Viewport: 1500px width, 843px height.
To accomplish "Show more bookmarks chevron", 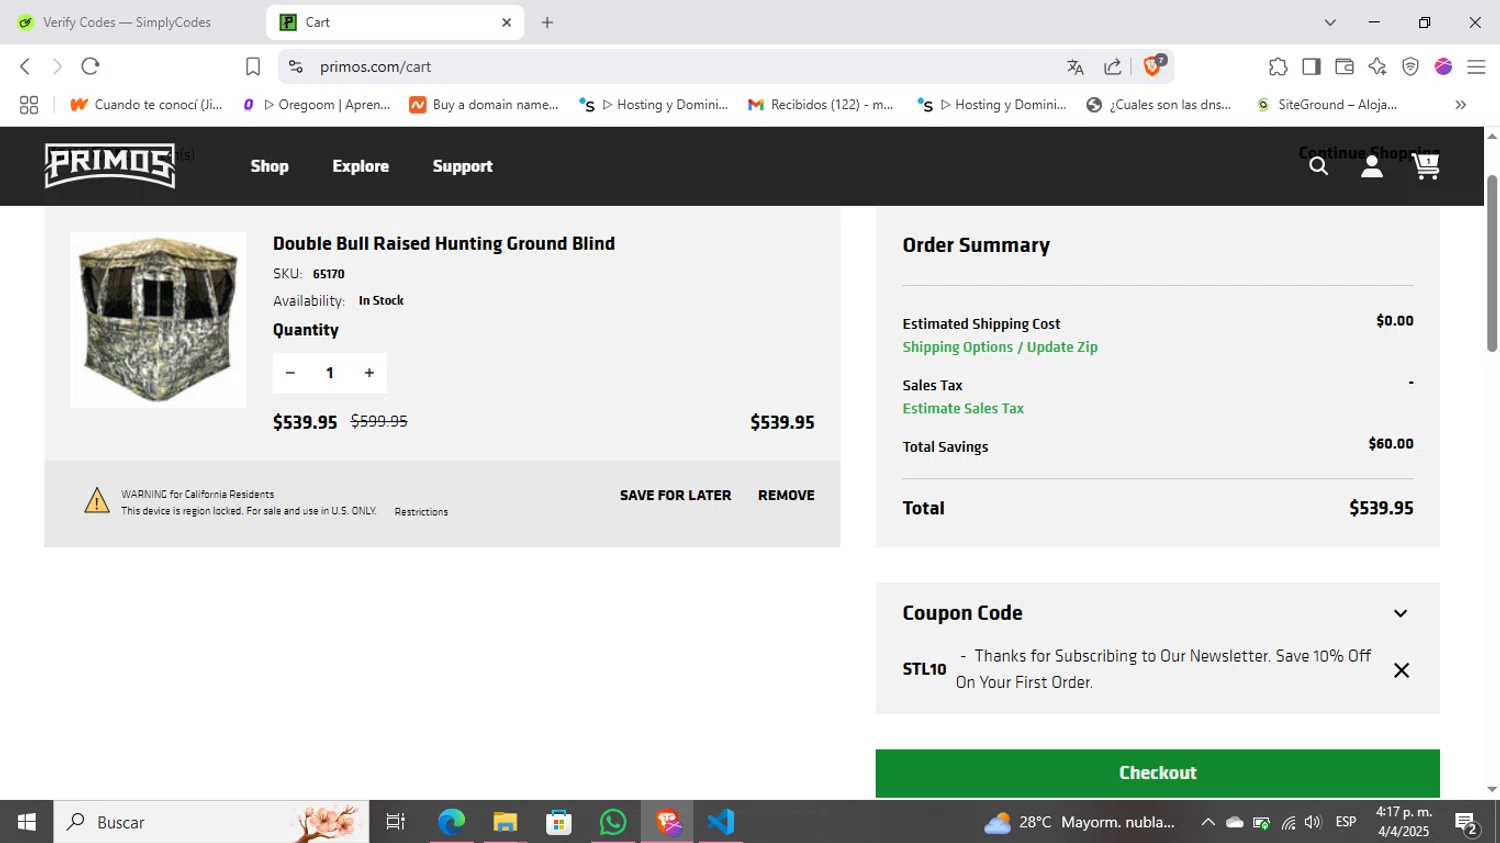I will 1460,105.
